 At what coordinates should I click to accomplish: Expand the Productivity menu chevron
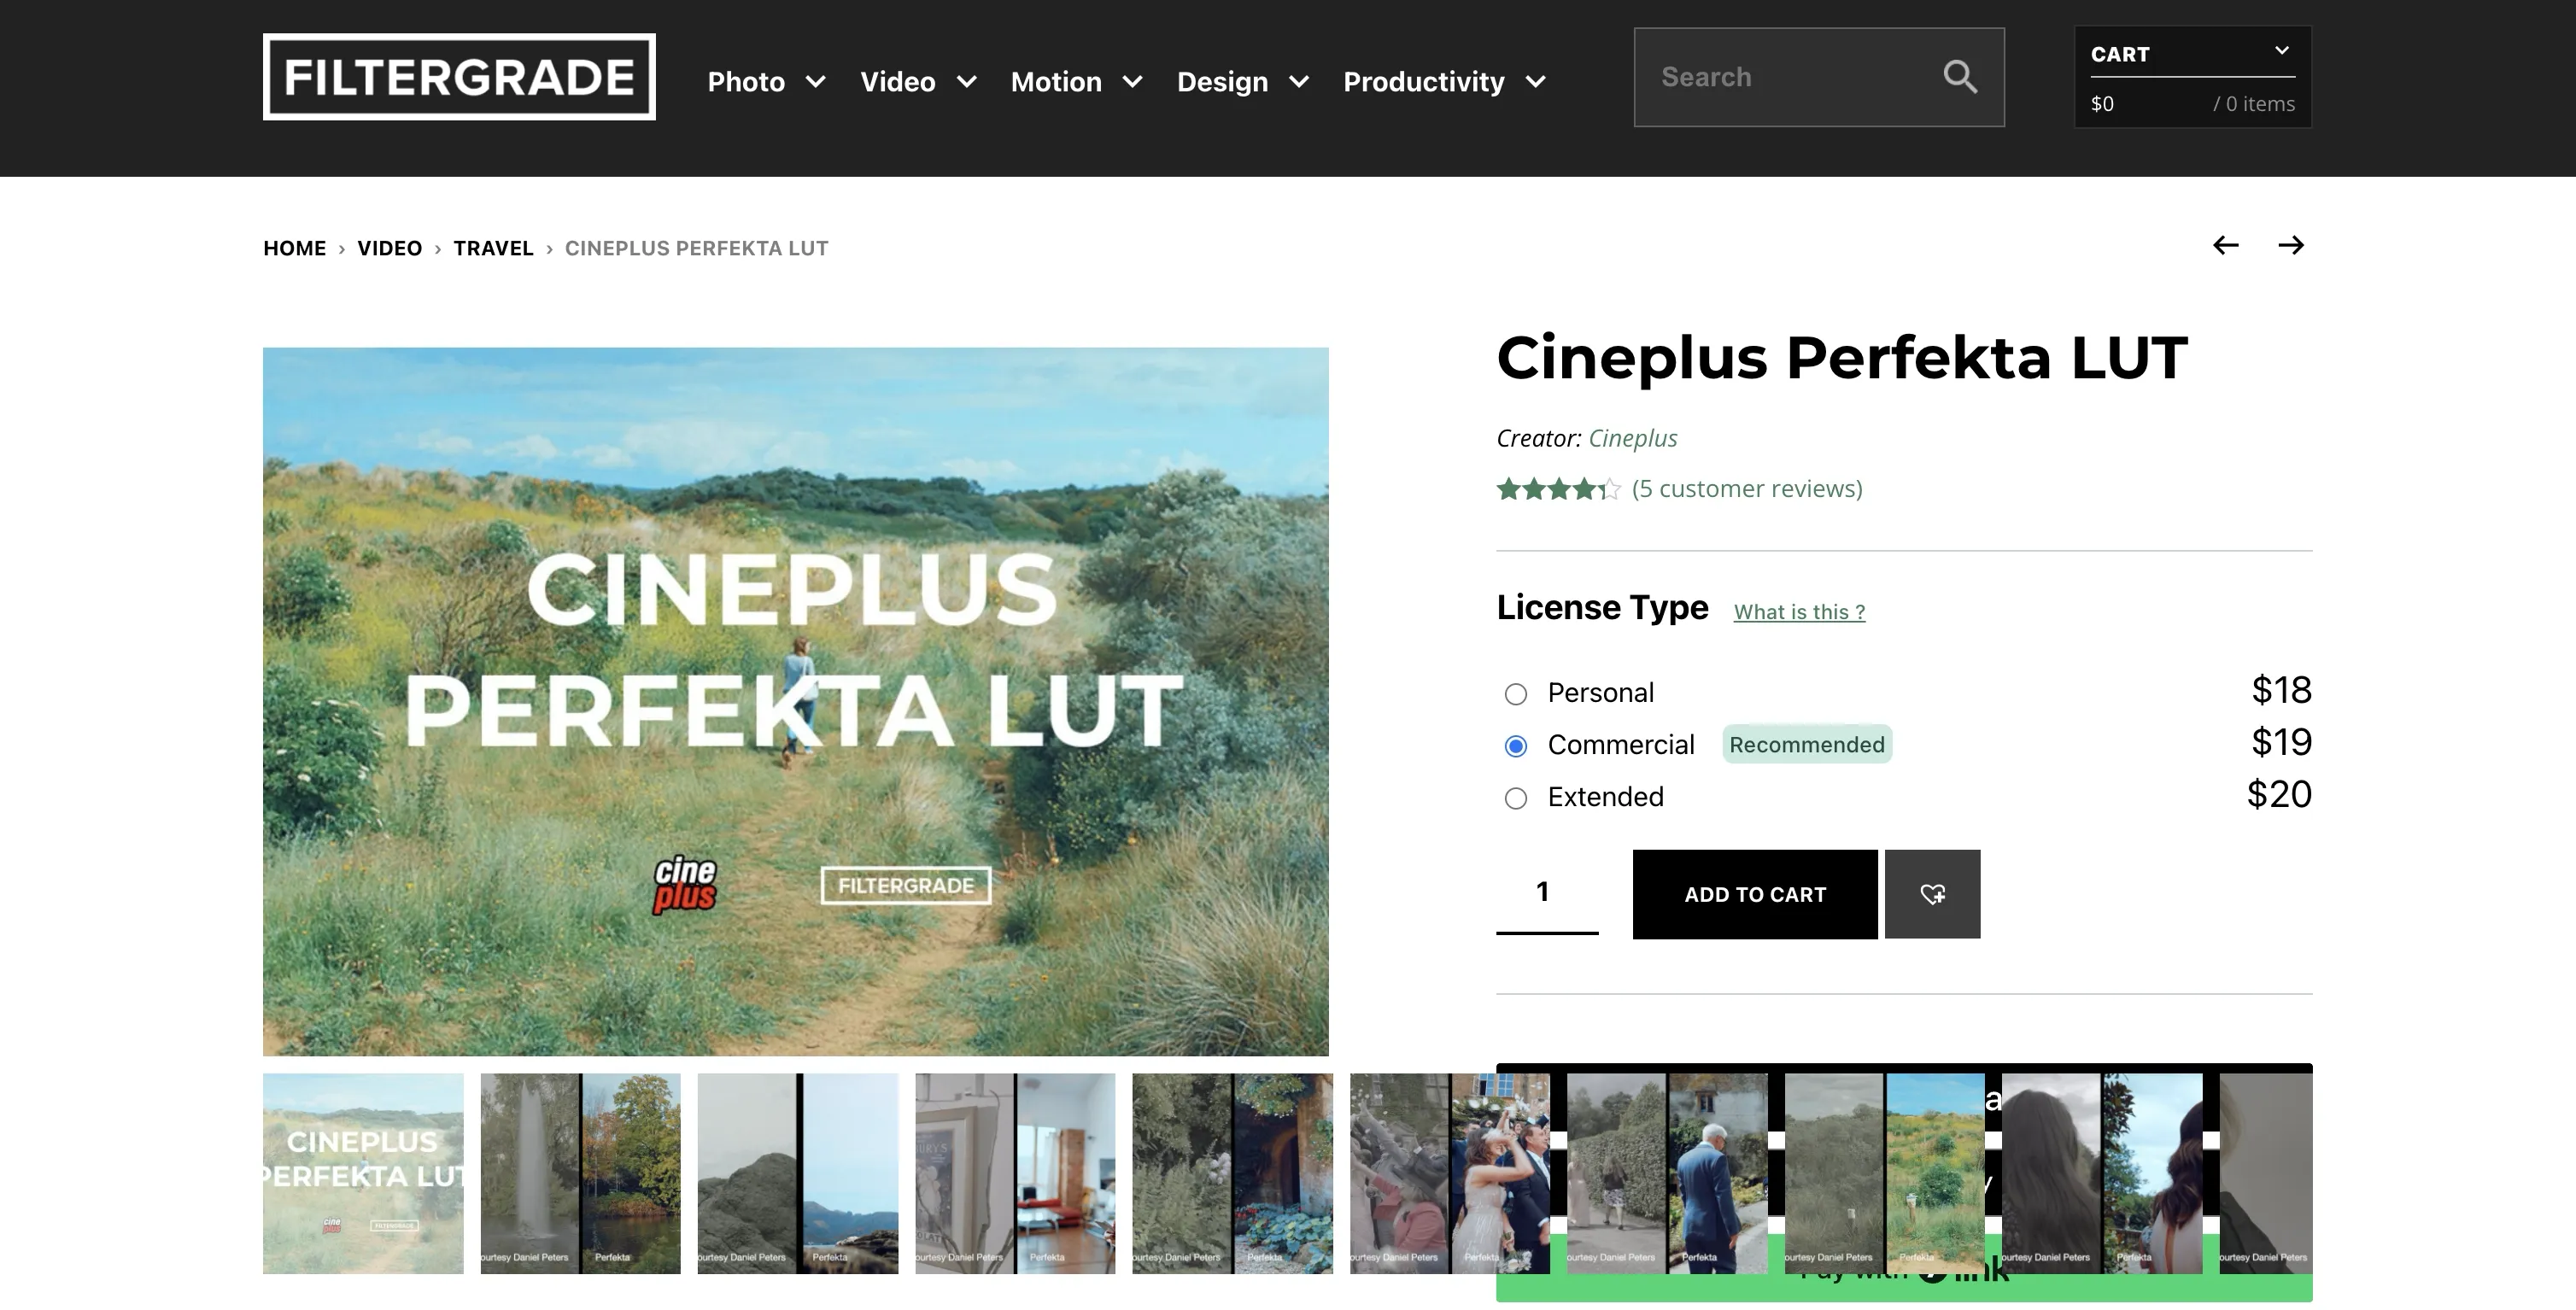point(1536,82)
